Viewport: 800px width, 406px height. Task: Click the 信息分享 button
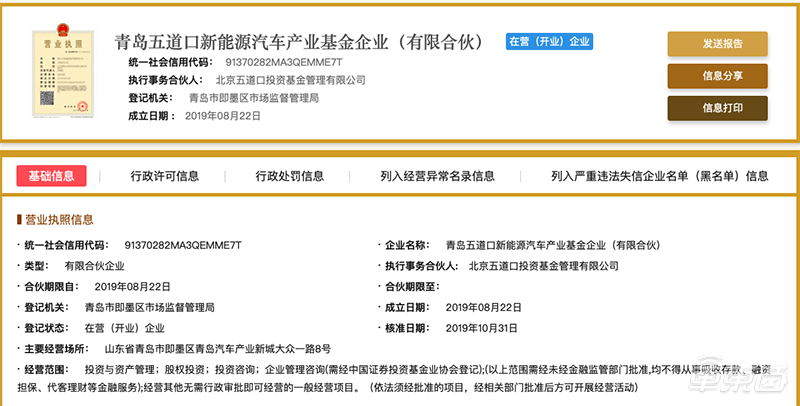(x=717, y=76)
